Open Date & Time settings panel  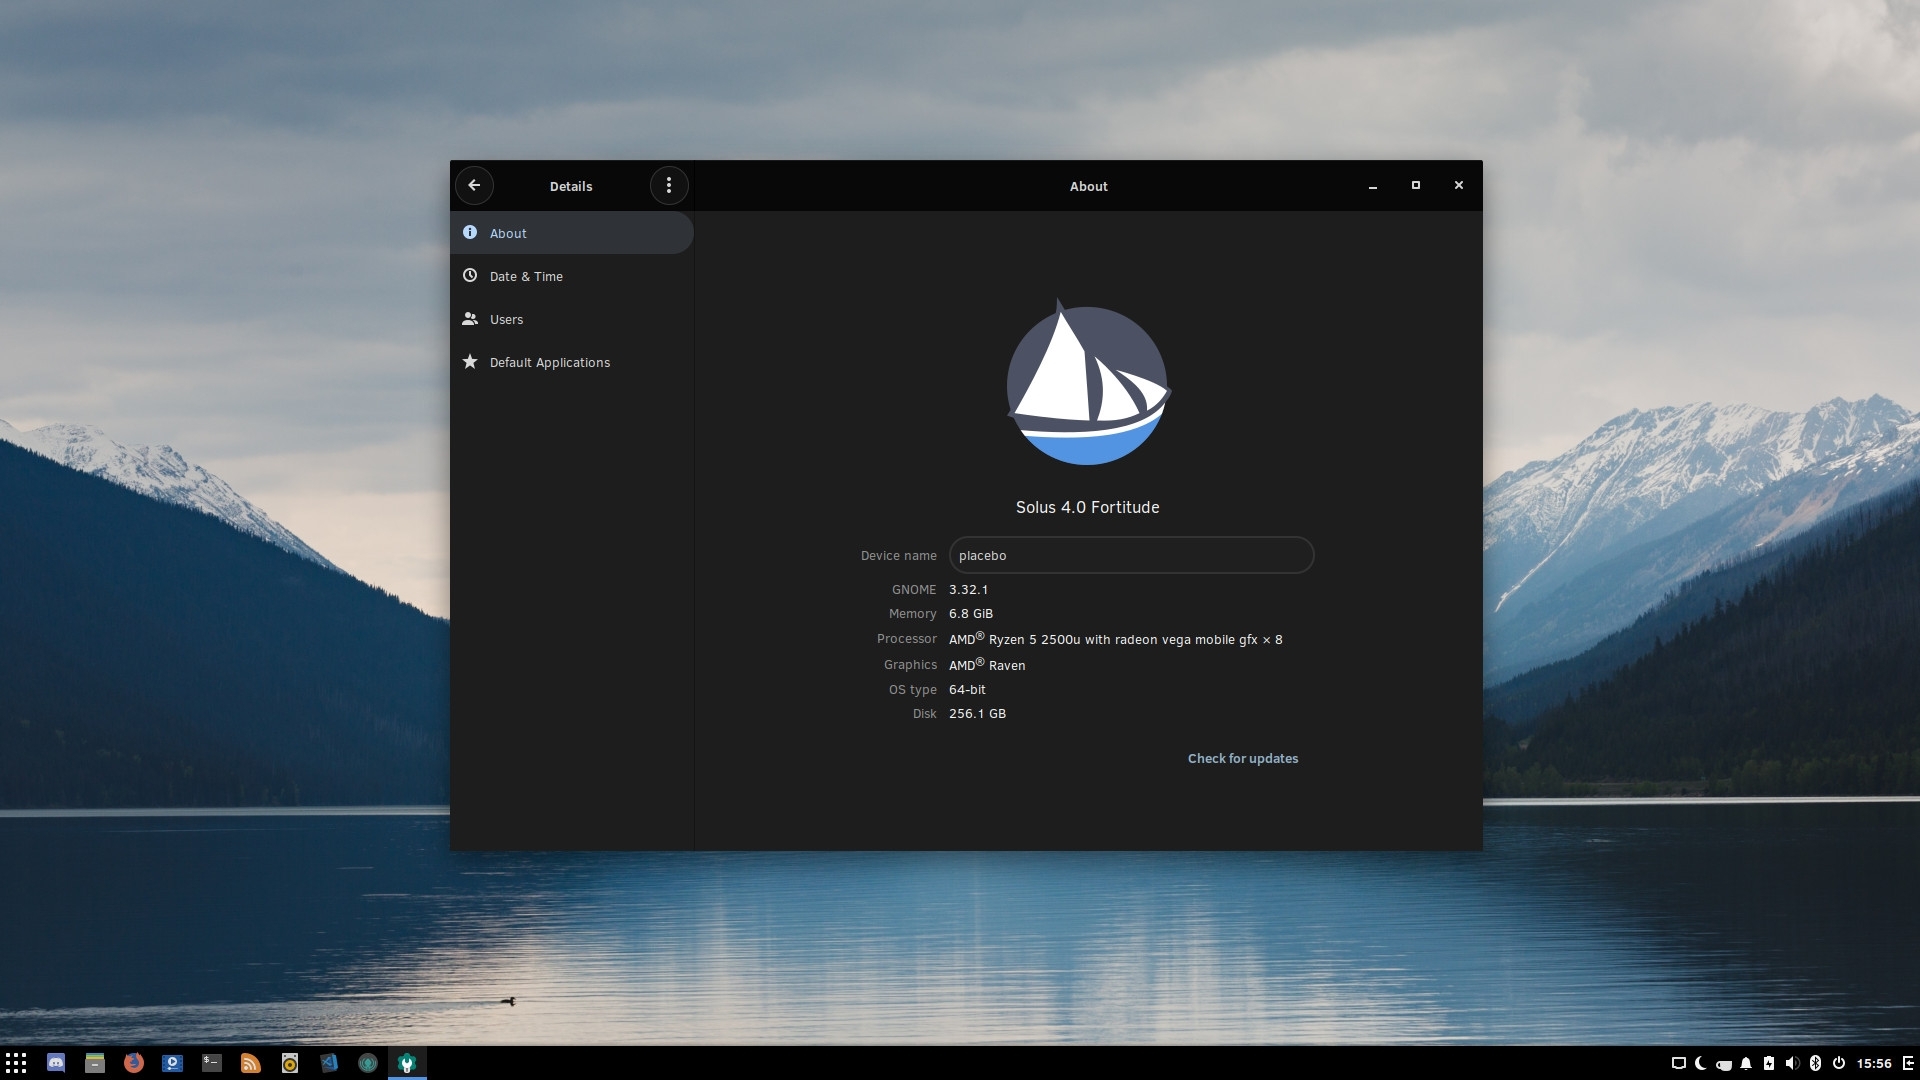tap(571, 276)
